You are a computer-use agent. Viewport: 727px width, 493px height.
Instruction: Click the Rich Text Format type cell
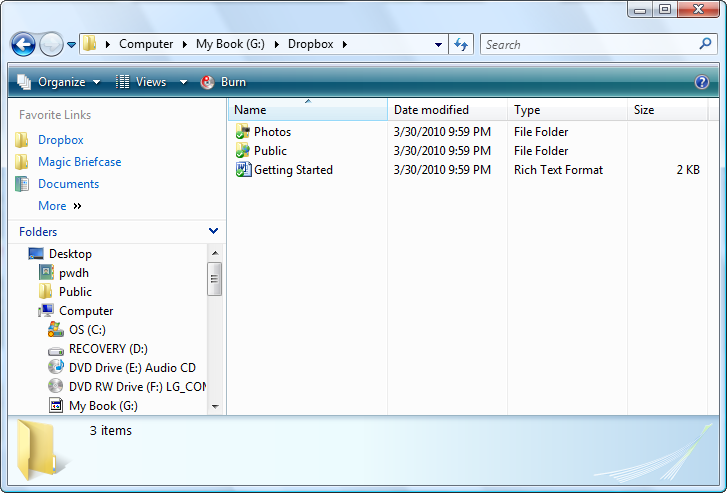point(558,170)
